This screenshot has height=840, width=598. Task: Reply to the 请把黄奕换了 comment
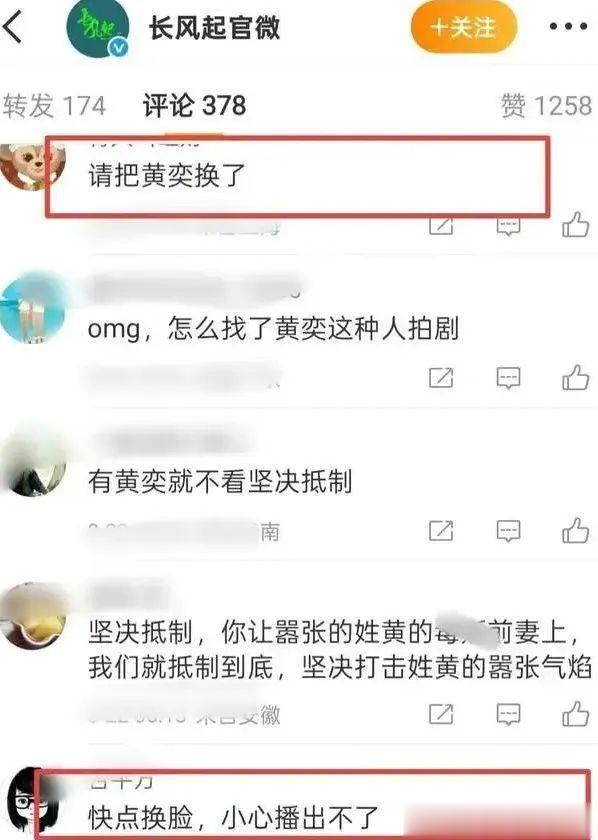[x=508, y=227]
